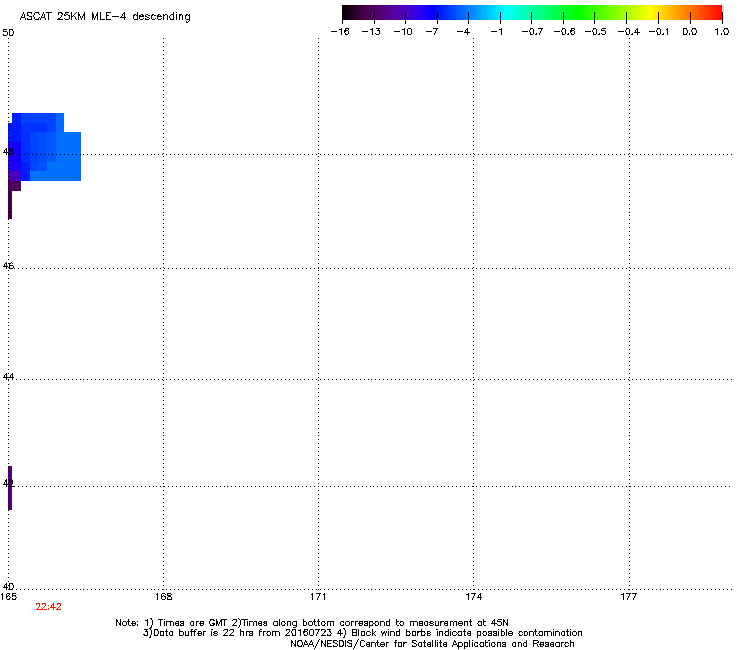Click the longitude label 171

(x=318, y=597)
